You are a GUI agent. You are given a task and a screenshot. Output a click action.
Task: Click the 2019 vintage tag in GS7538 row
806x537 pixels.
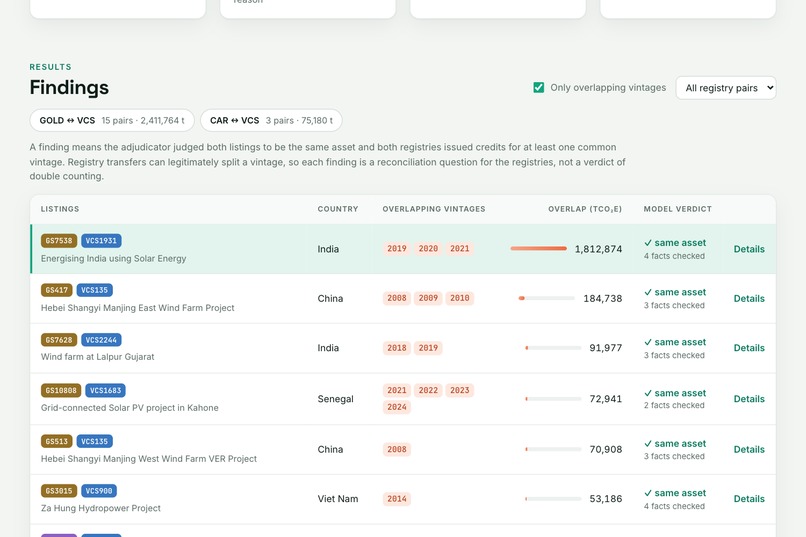[397, 249]
